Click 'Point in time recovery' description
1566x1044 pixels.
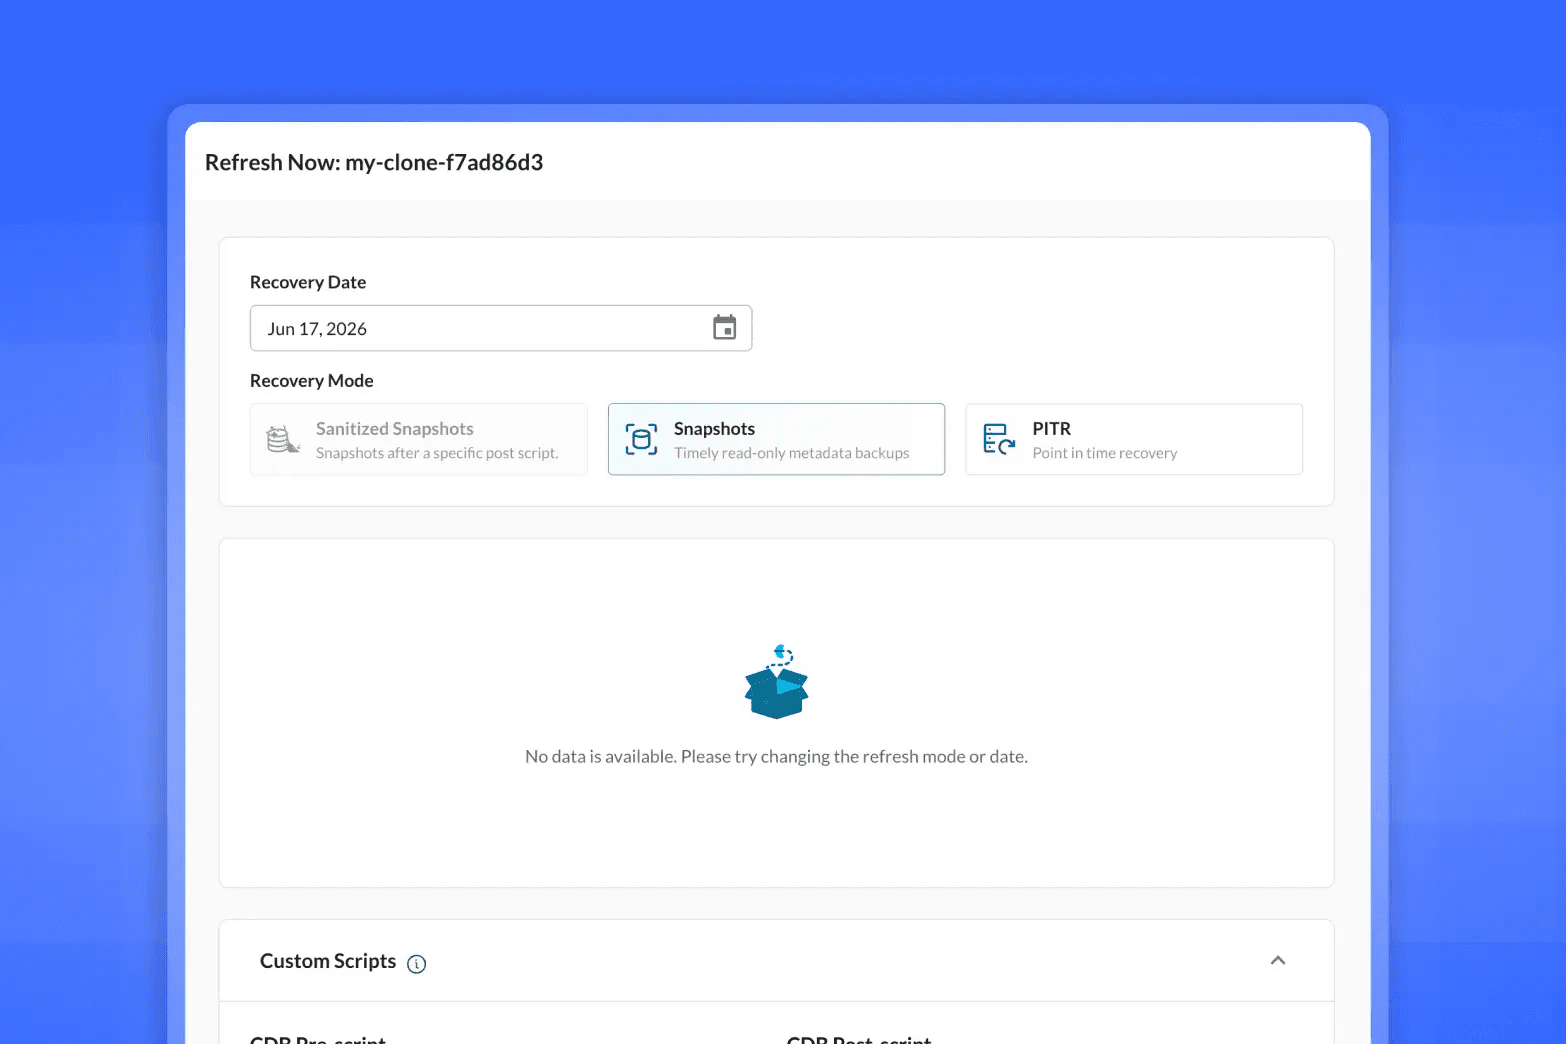pyautogui.click(x=1105, y=453)
